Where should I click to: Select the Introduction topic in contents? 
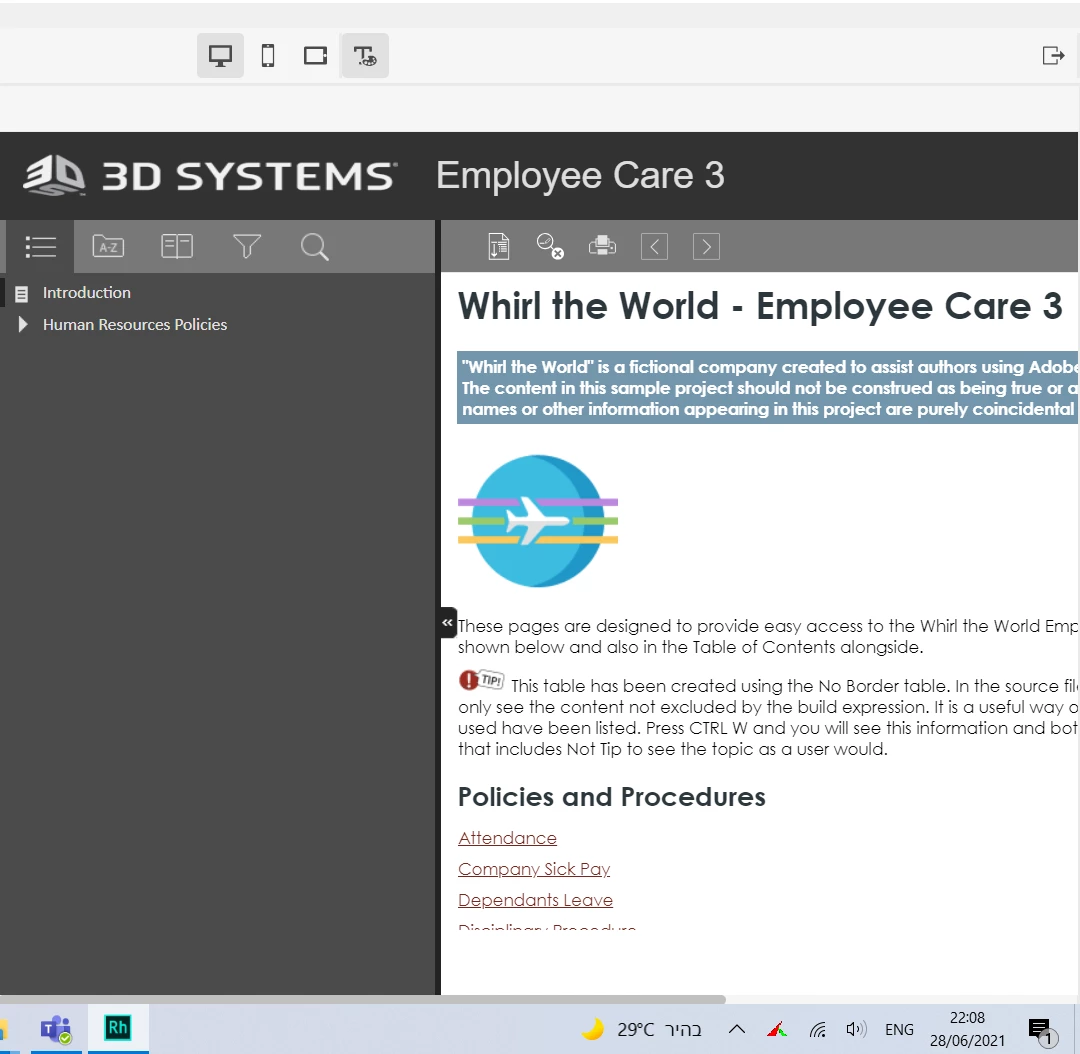click(x=86, y=293)
